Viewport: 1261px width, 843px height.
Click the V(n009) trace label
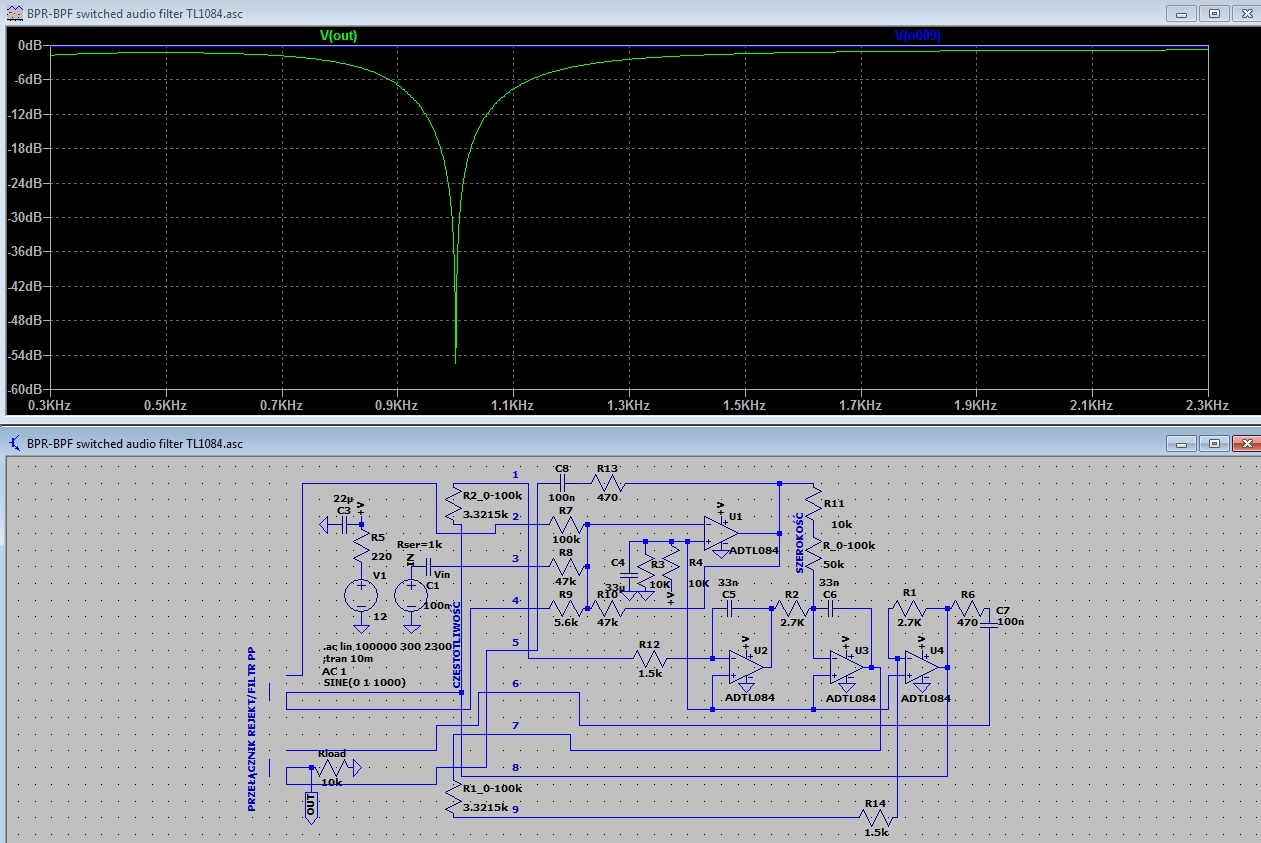point(917,35)
